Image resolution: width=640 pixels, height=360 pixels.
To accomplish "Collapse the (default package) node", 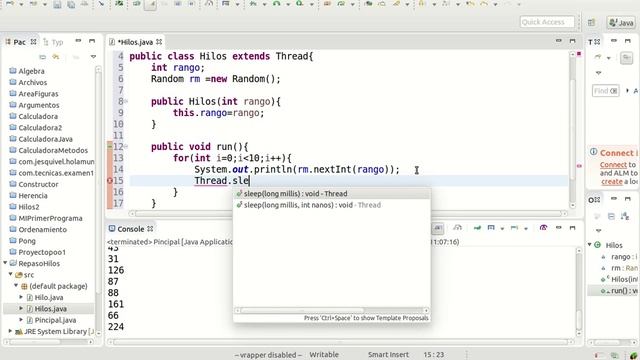I will click(16, 286).
